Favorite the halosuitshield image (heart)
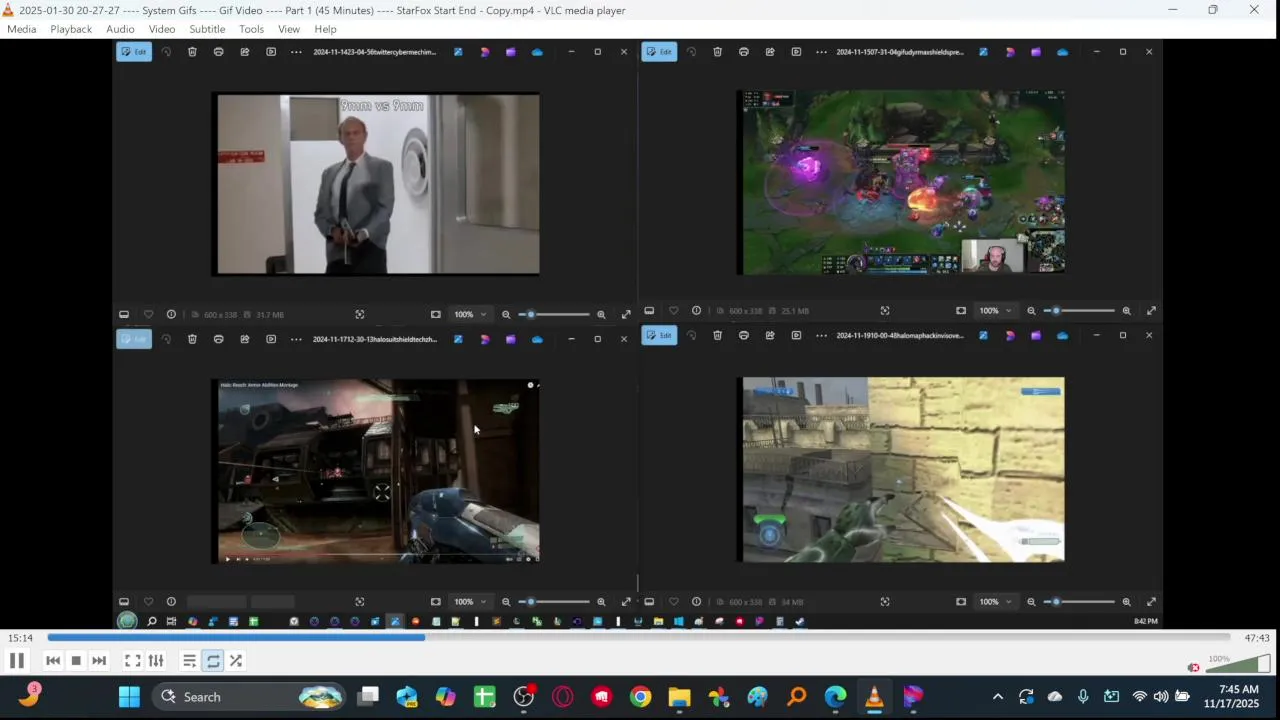The width and height of the screenshot is (1280, 720). point(148,601)
